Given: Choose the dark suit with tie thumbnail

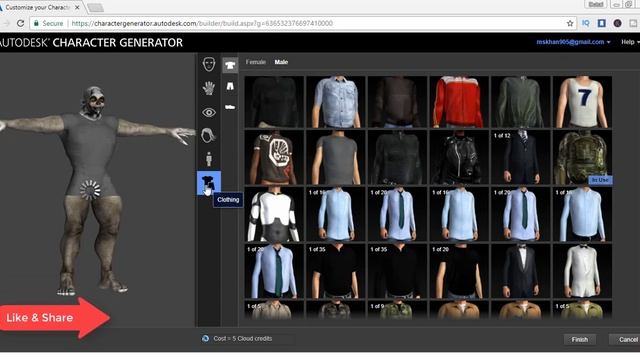Looking at the screenshot, I should [521, 158].
